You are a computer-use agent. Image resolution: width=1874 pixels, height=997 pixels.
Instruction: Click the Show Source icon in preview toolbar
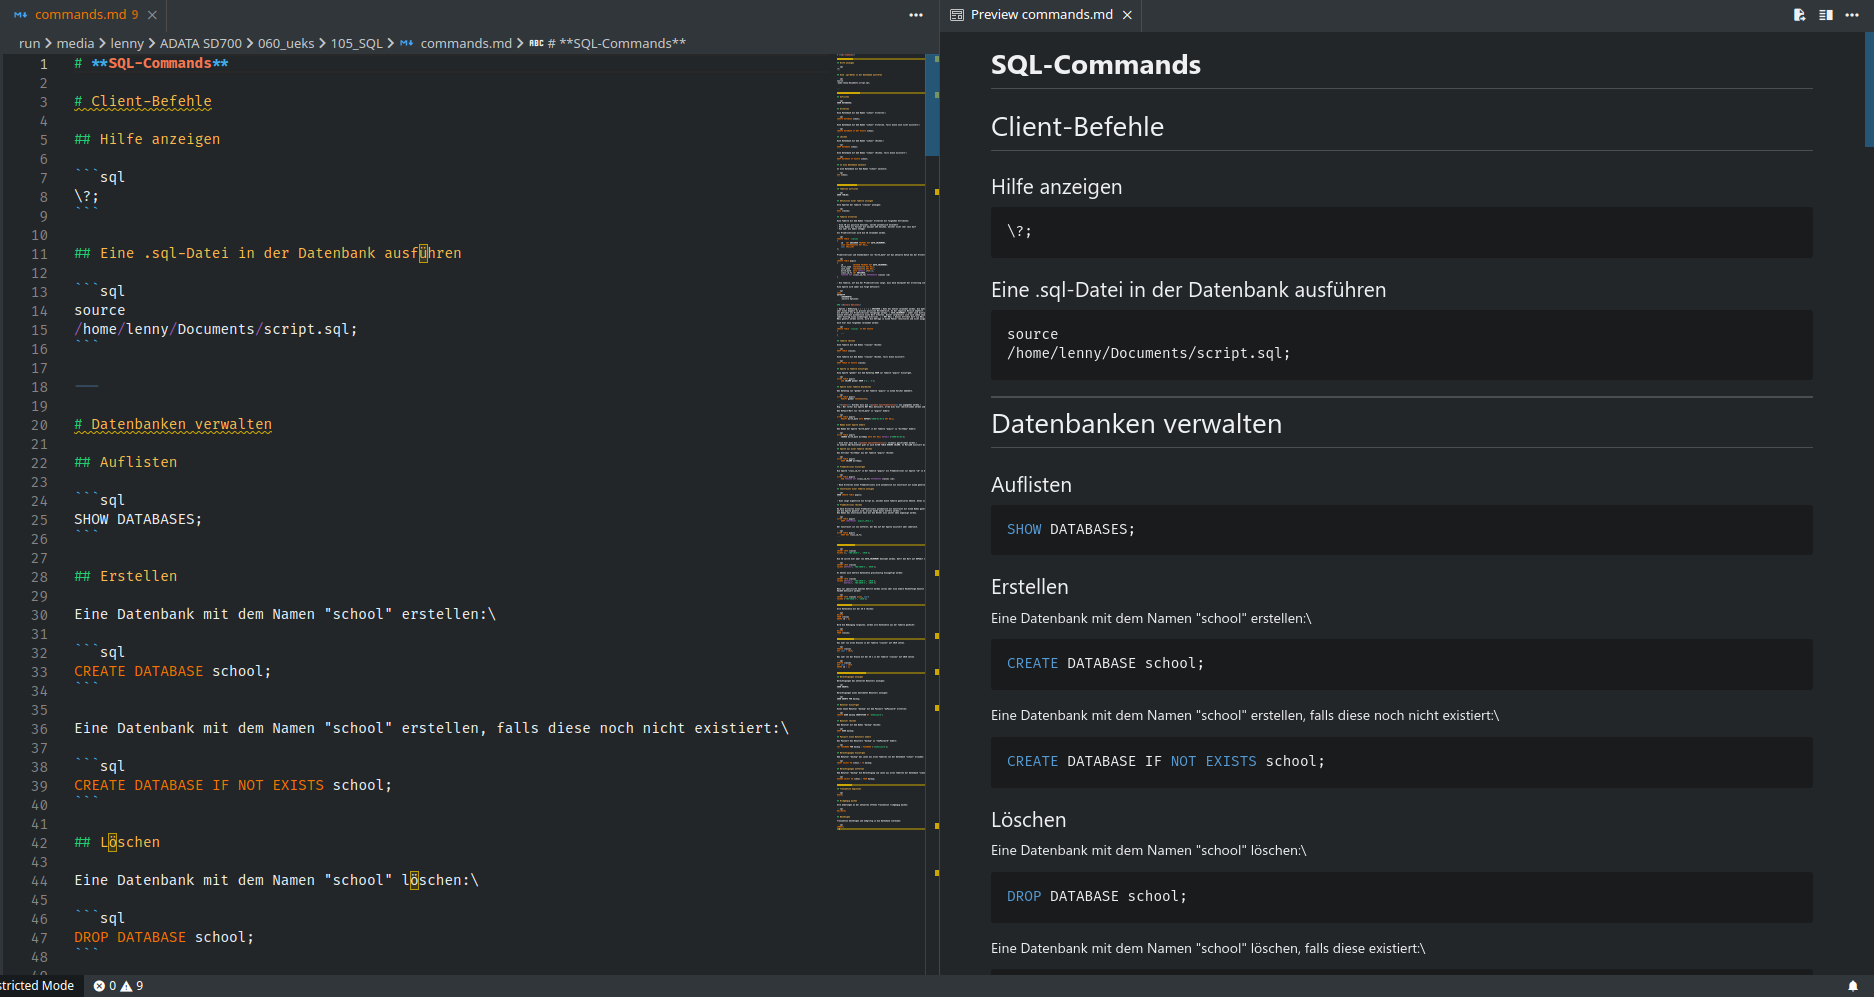coord(1799,15)
